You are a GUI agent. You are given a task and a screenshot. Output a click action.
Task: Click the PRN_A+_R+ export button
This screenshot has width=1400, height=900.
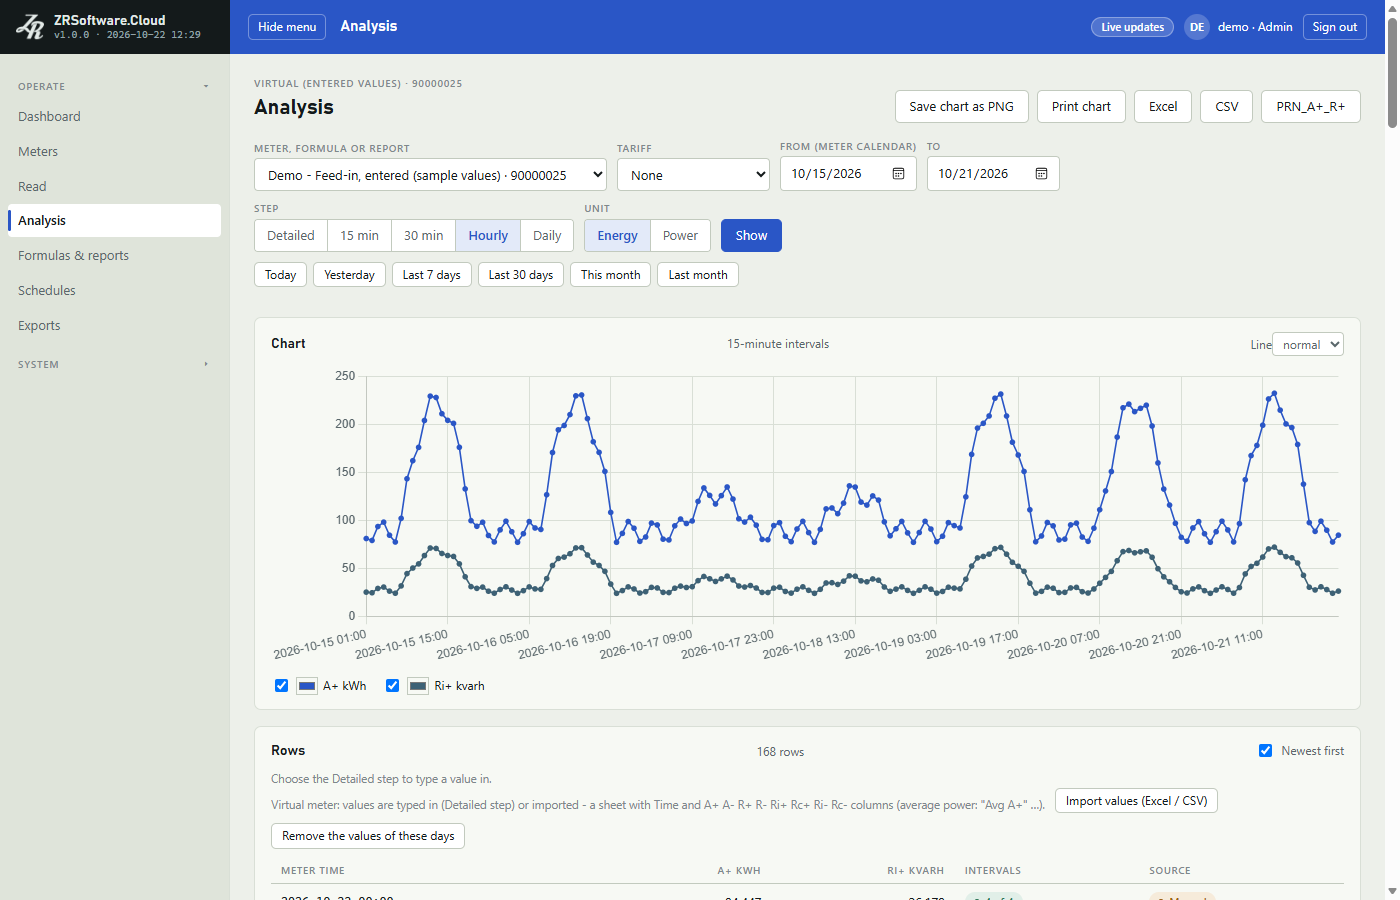click(1311, 107)
